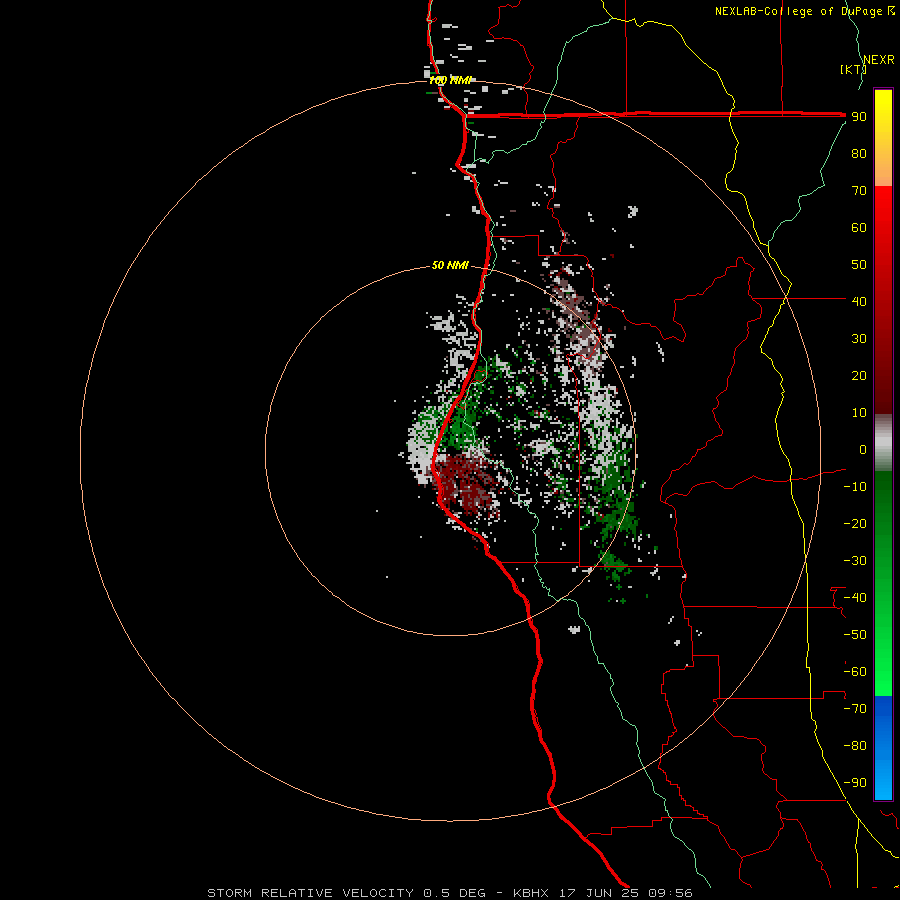
Task: Pick the light blue segment near -90
Action: (x=883, y=781)
